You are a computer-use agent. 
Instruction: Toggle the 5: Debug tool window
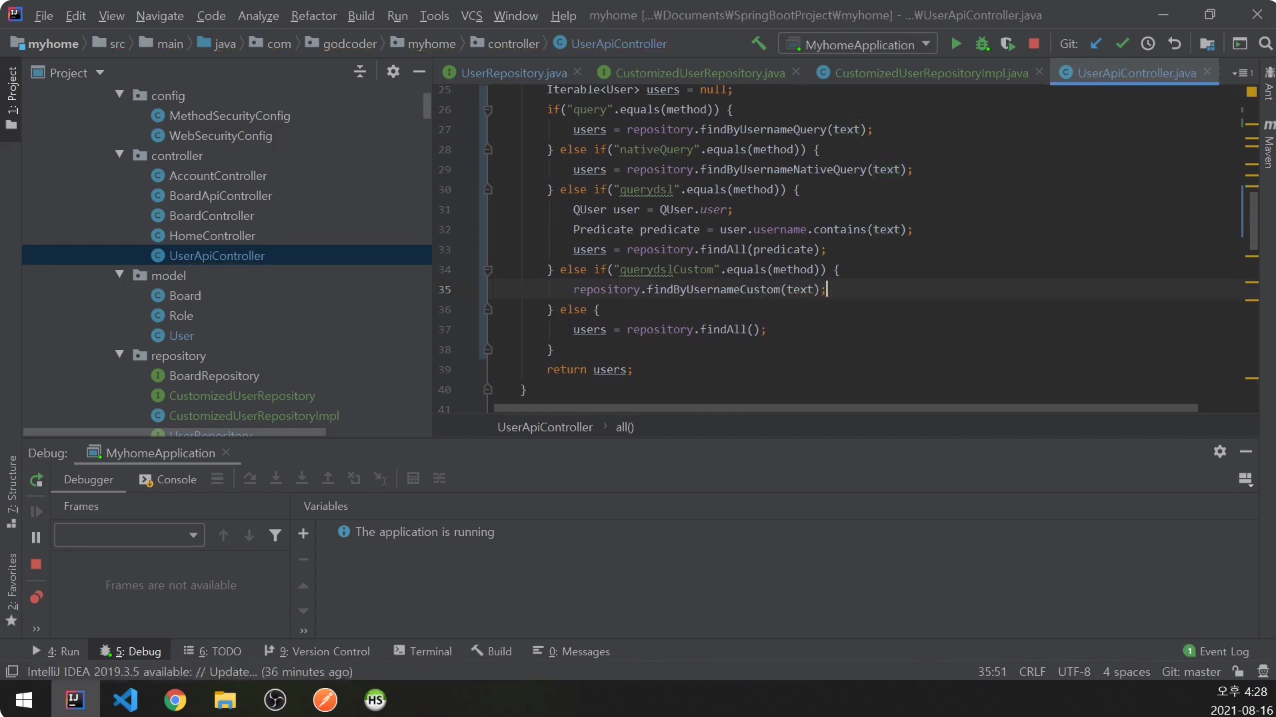coord(130,651)
